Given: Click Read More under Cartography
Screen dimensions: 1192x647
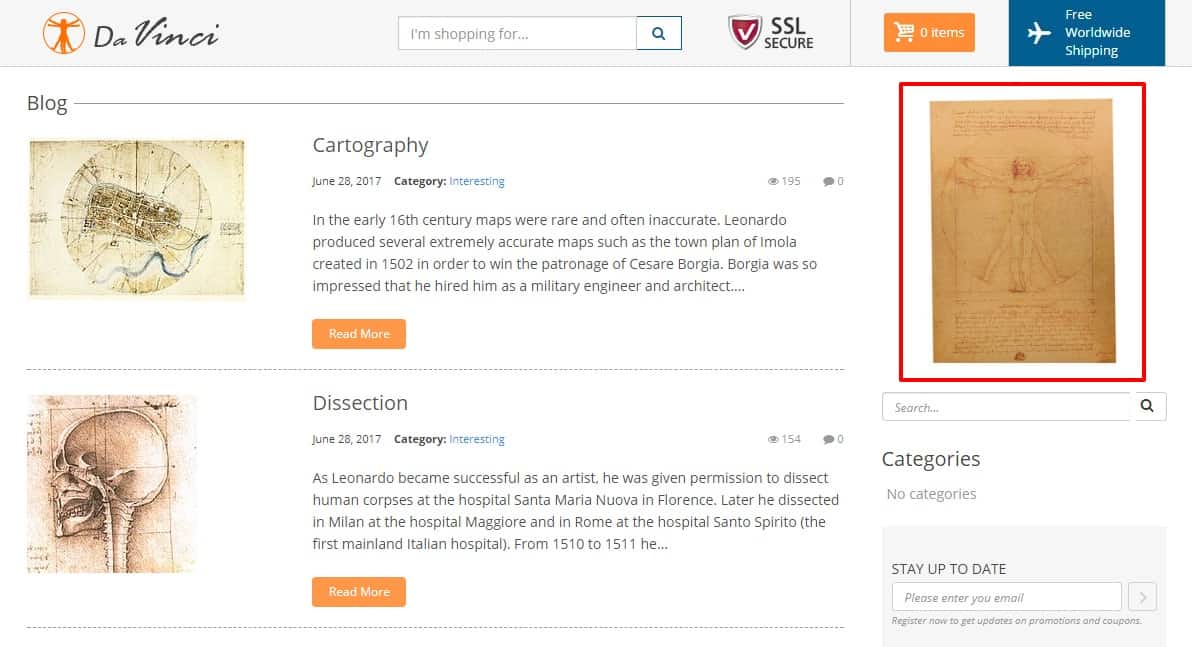Looking at the screenshot, I should pos(359,334).
